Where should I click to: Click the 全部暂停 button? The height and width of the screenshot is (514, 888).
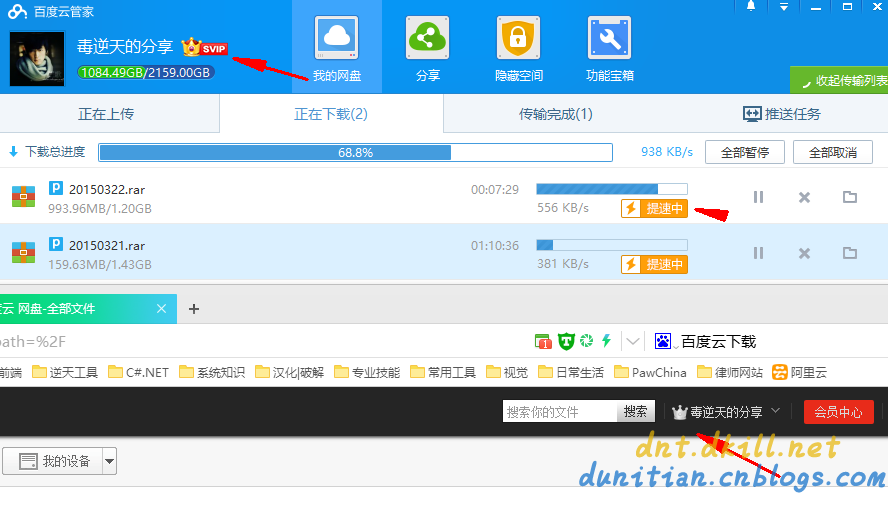point(745,152)
